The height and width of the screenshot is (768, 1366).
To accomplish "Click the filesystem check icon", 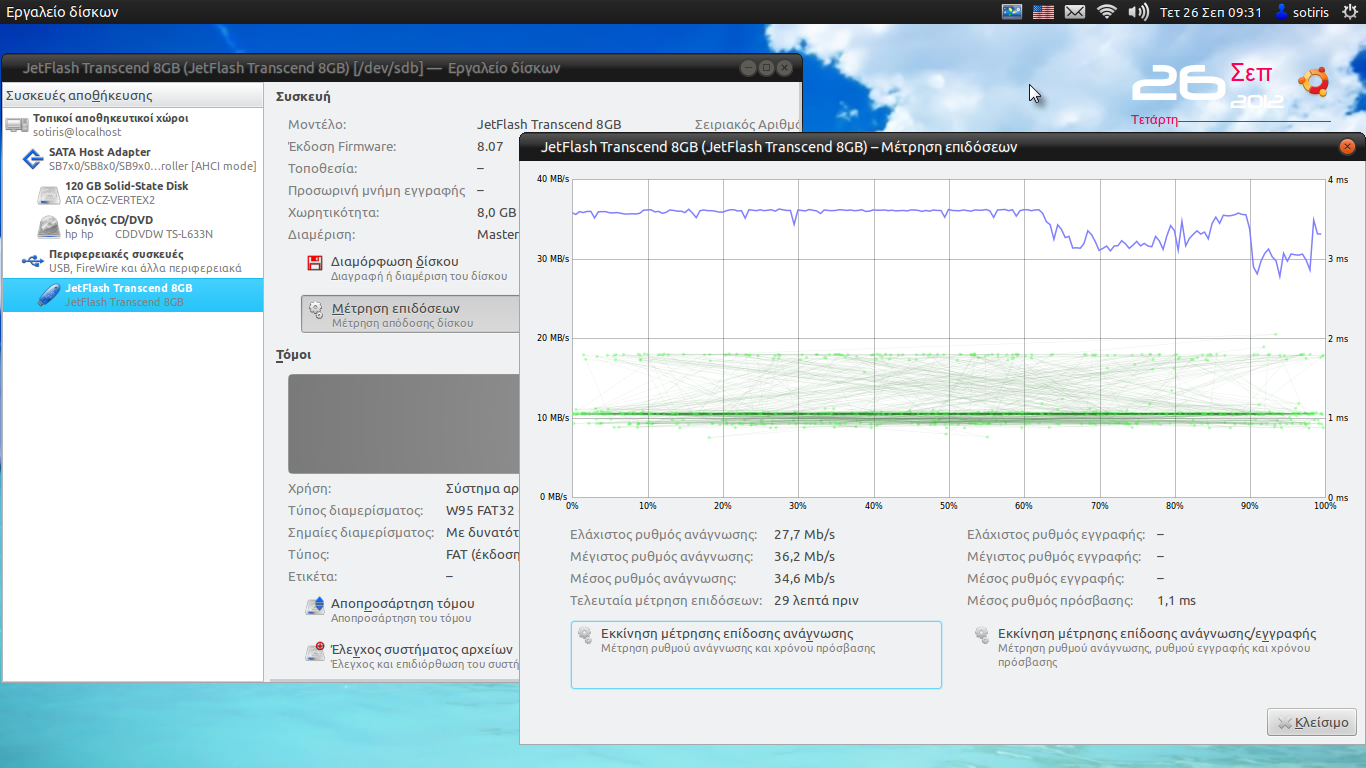I will click(315, 653).
